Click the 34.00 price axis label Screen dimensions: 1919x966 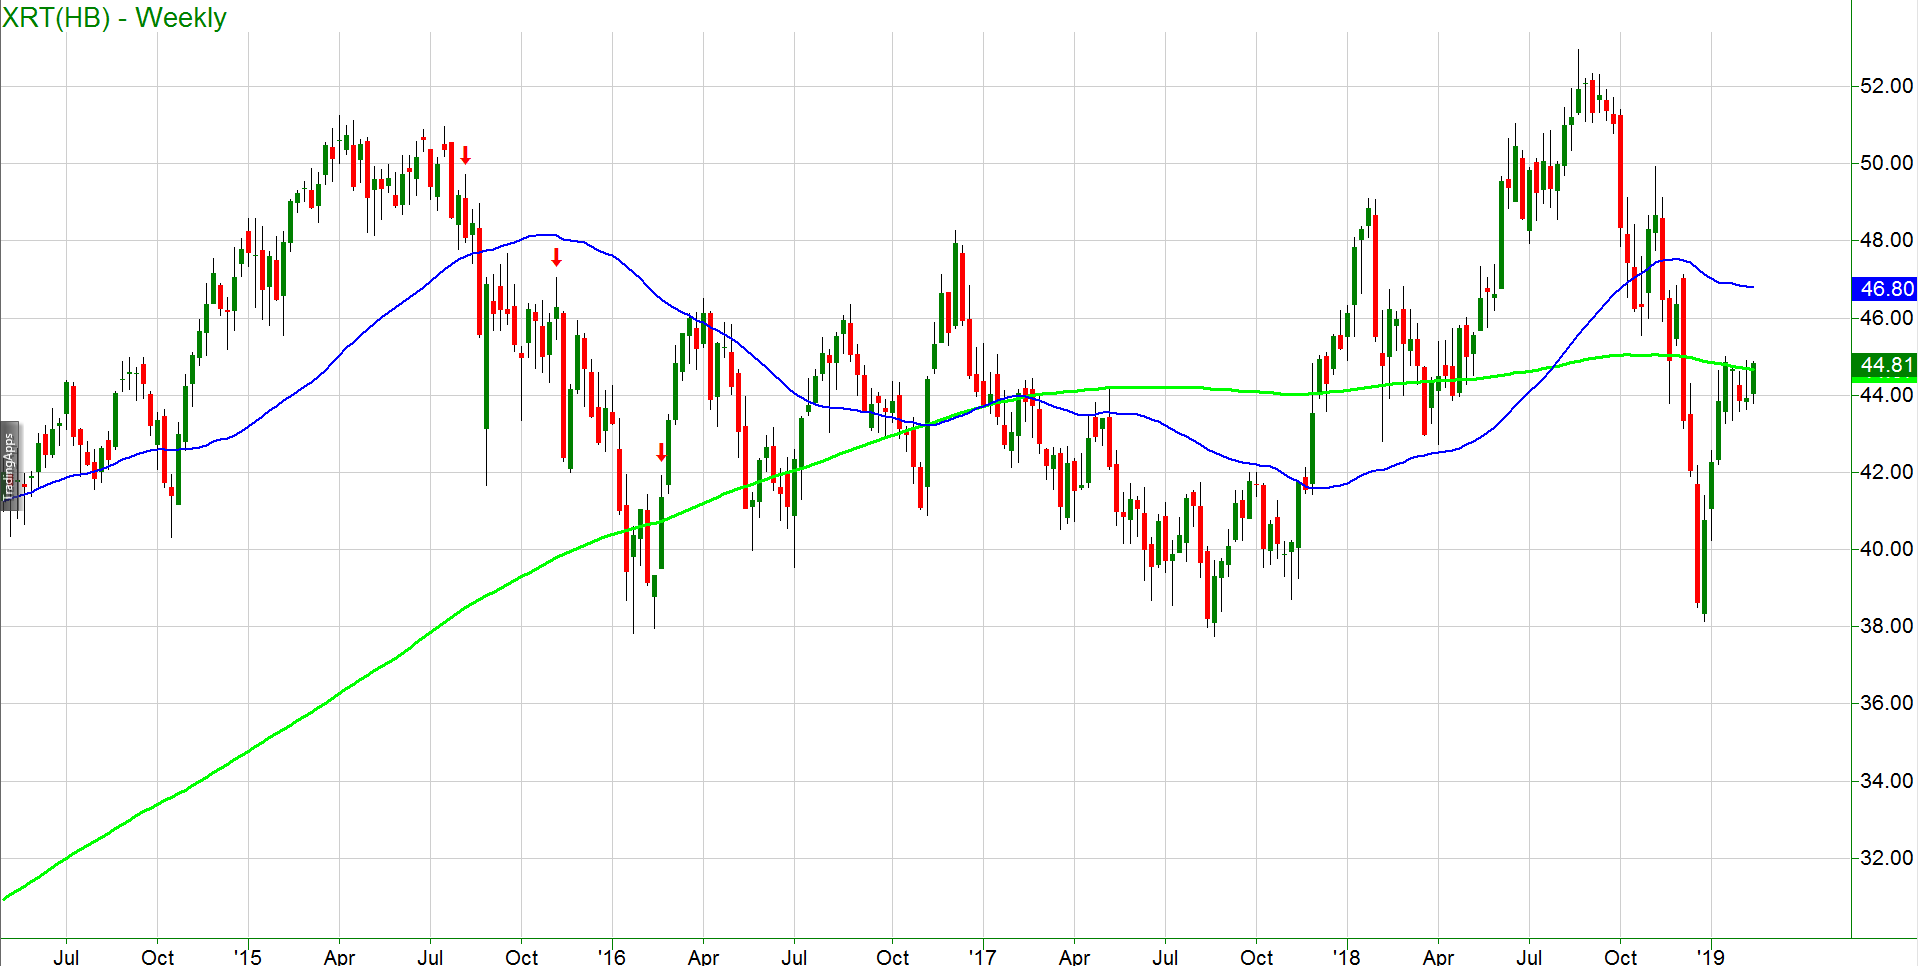click(1885, 781)
